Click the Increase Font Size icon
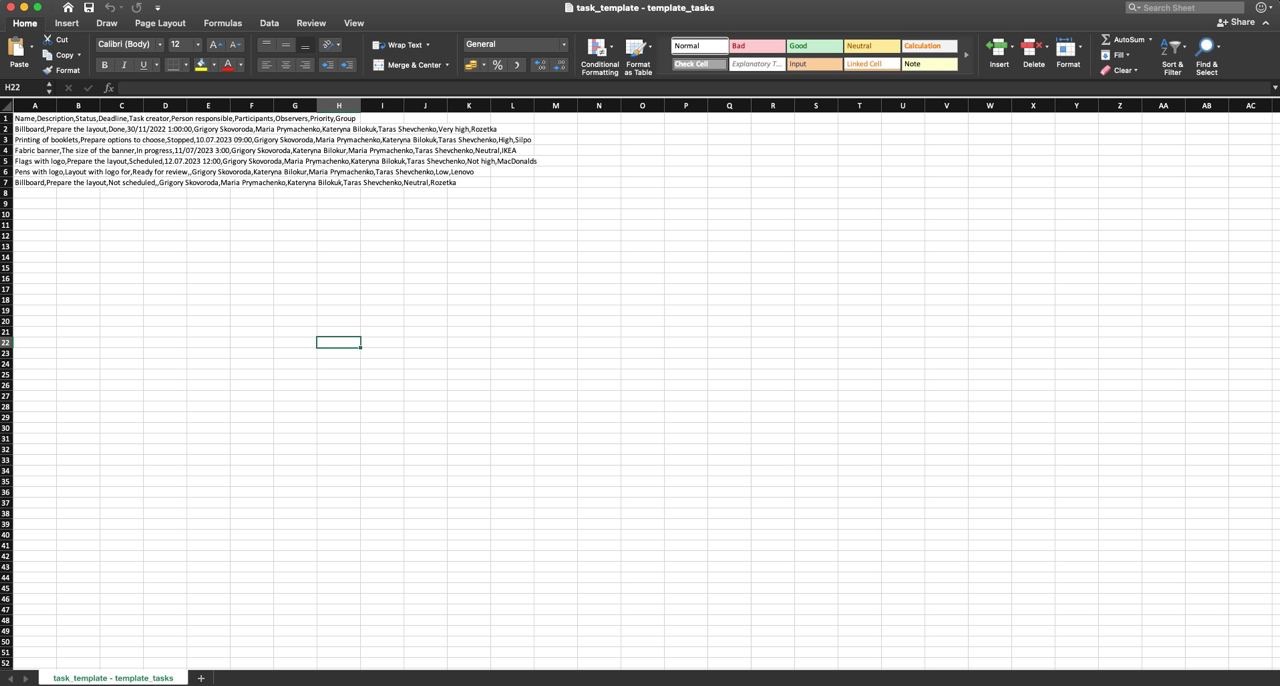The width and height of the screenshot is (1280, 686). pos(215,45)
